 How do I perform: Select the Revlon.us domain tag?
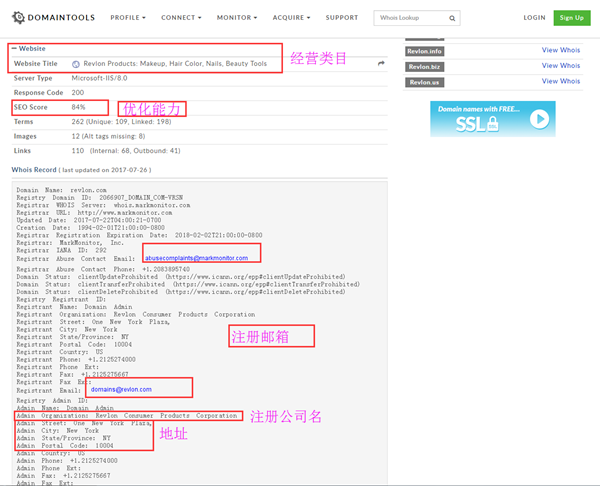pyautogui.click(x=424, y=82)
